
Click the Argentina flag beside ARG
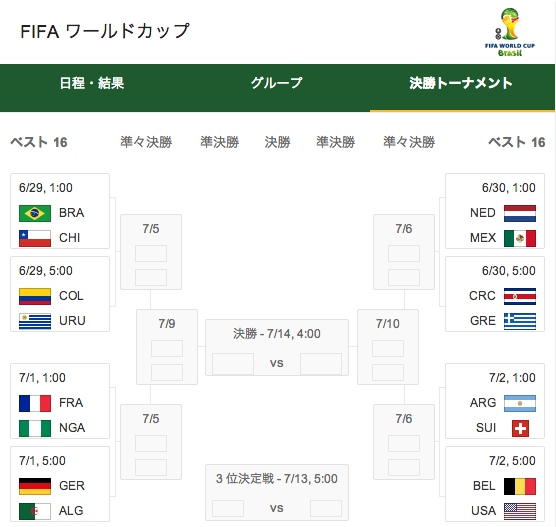coord(520,403)
